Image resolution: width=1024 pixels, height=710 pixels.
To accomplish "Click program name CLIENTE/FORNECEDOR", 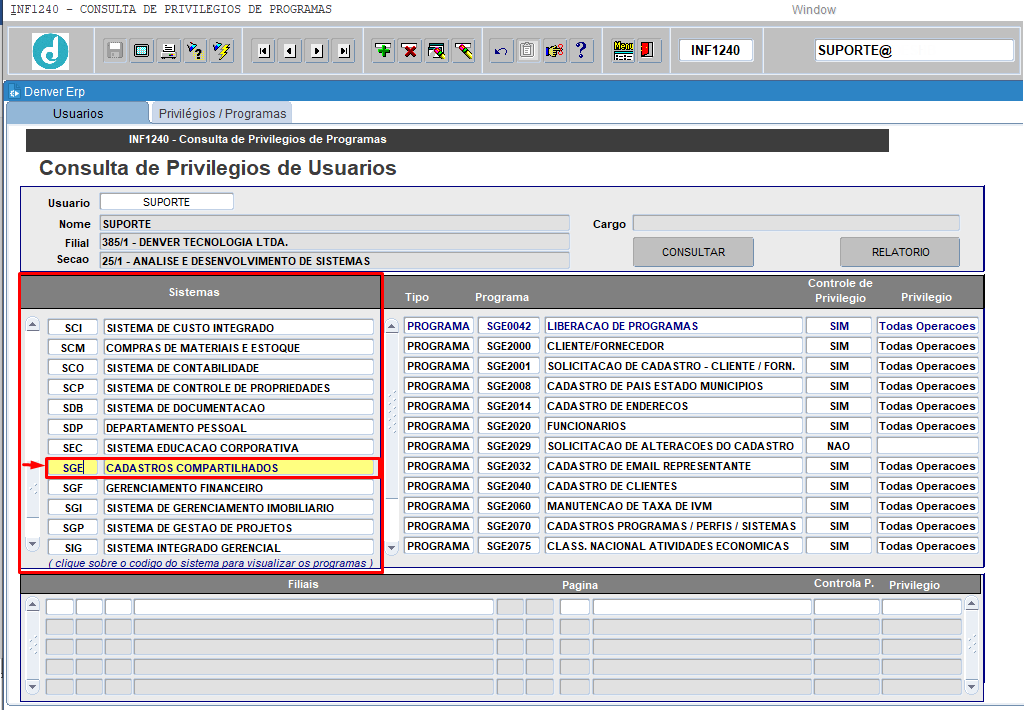I will (x=673, y=346).
